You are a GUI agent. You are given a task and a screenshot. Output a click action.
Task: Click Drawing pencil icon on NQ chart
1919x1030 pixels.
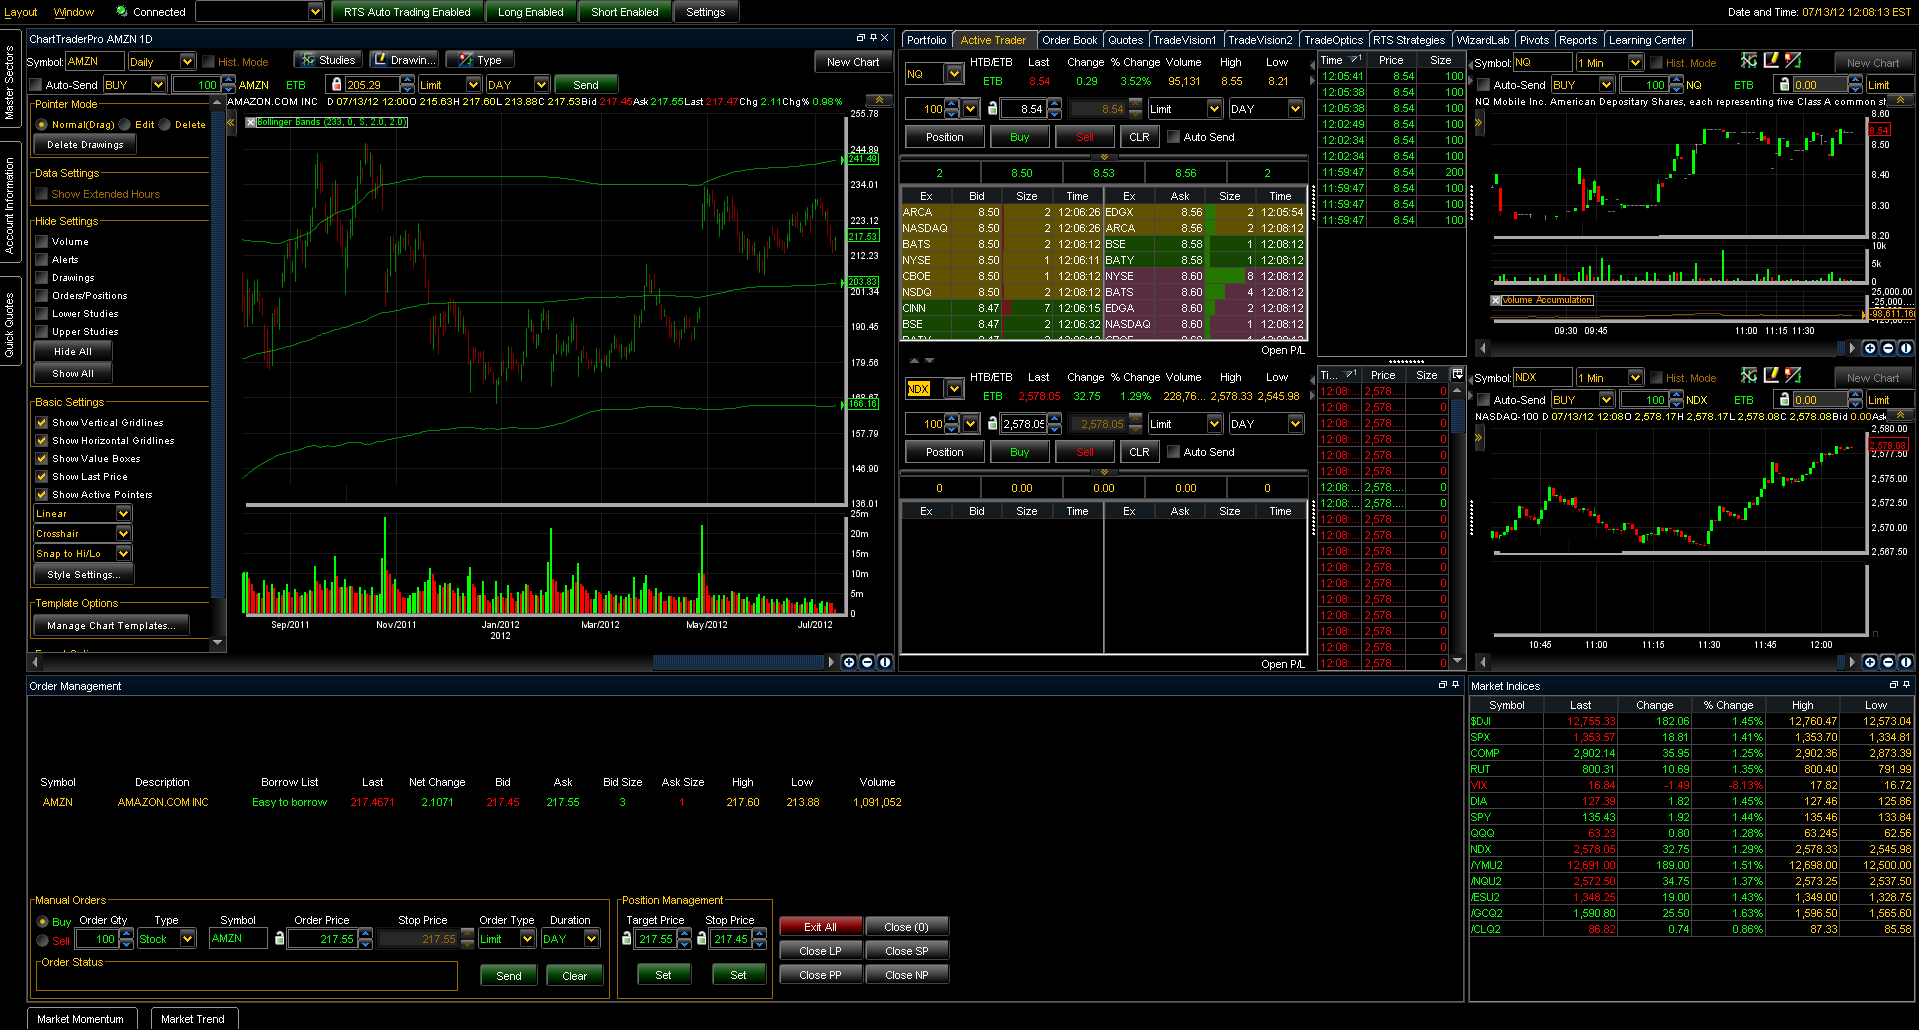point(1771,62)
